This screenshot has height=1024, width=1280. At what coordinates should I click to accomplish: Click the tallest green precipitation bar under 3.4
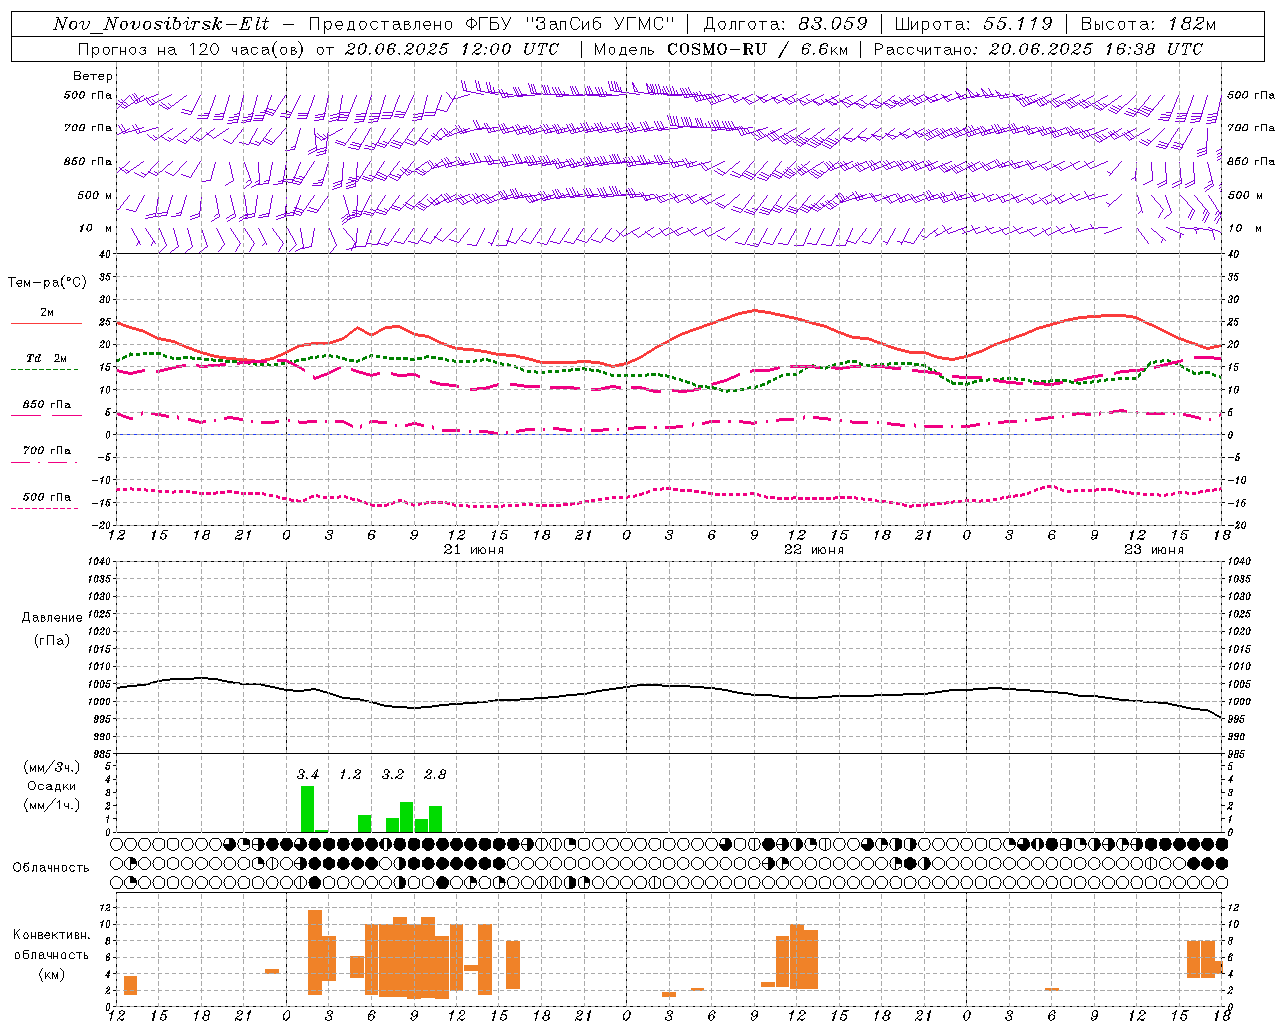point(307,809)
